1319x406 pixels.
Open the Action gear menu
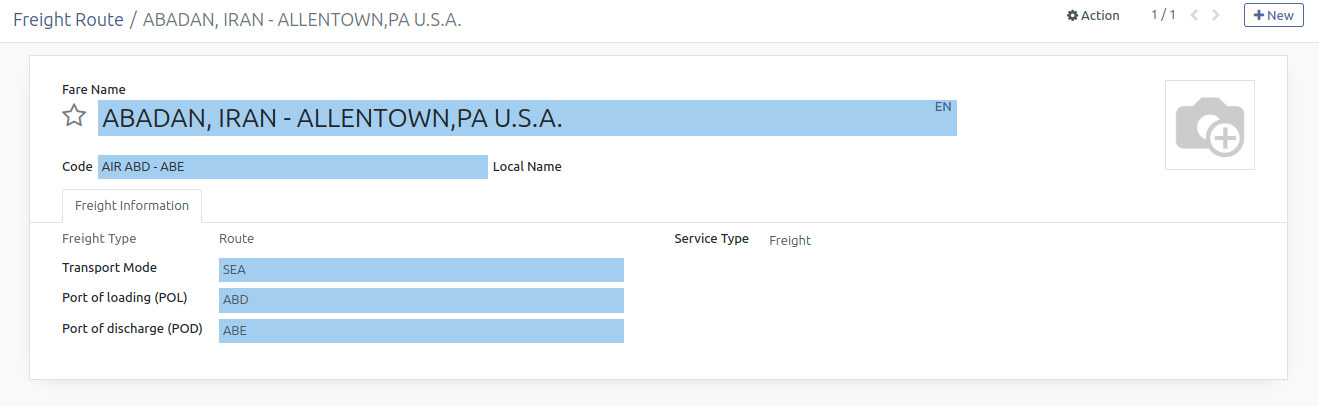[1093, 16]
